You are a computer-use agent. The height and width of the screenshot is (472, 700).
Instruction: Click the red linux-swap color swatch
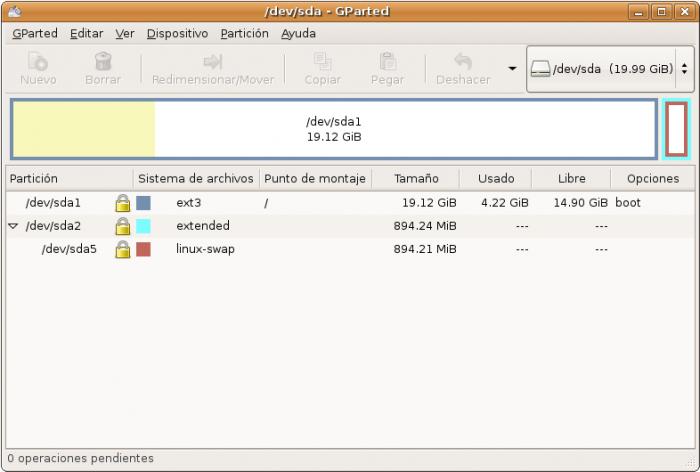pyautogui.click(x=143, y=249)
